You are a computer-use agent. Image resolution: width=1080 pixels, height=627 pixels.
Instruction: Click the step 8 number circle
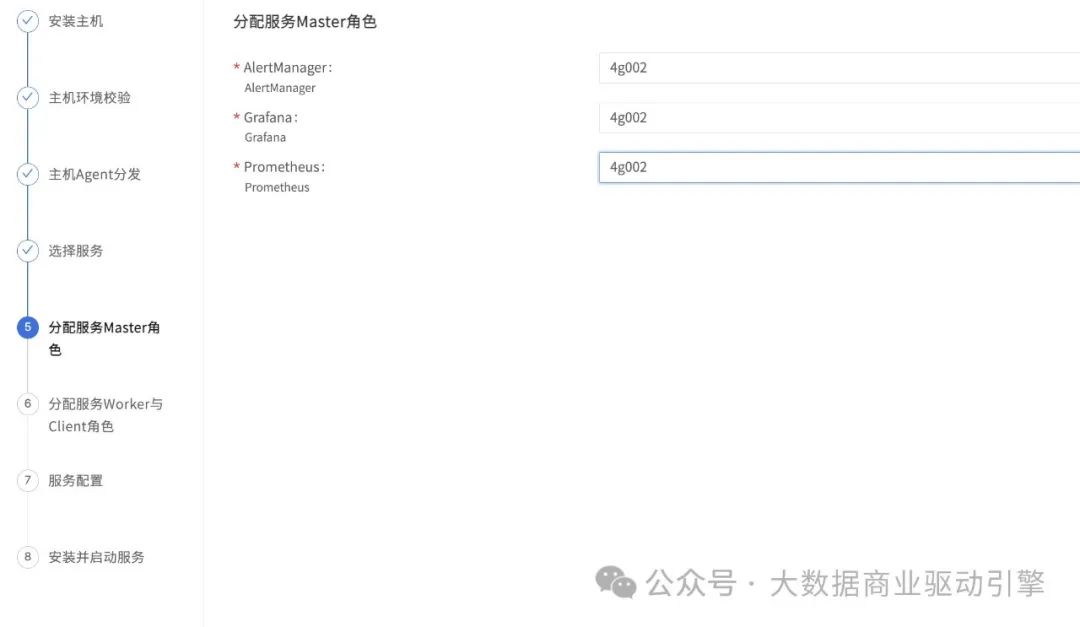pyautogui.click(x=28, y=557)
